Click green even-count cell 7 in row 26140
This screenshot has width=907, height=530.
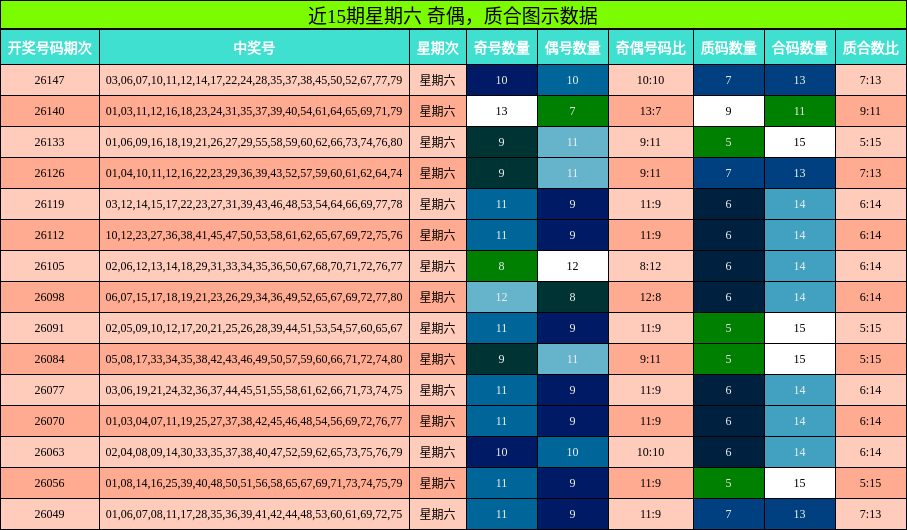click(x=573, y=111)
